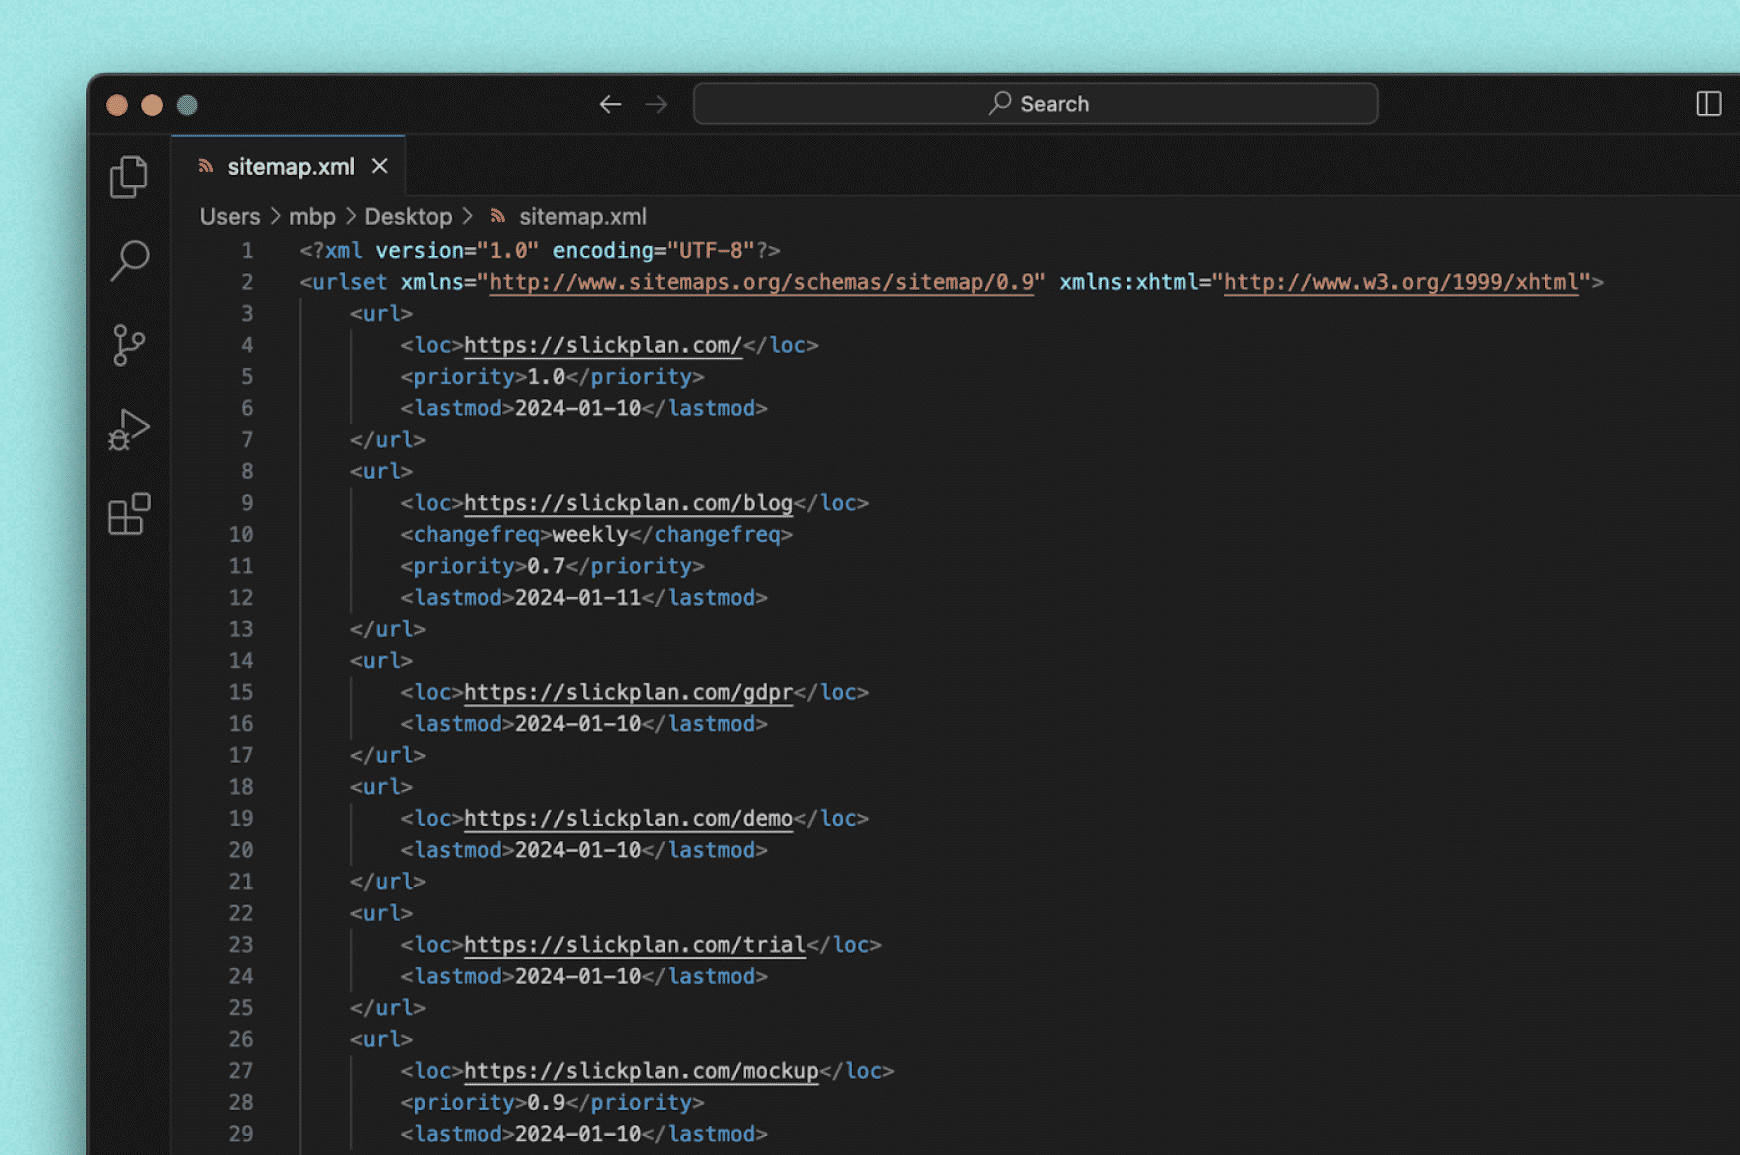Open the Search view in activity bar
The width and height of the screenshot is (1740, 1155).
click(x=129, y=261)
